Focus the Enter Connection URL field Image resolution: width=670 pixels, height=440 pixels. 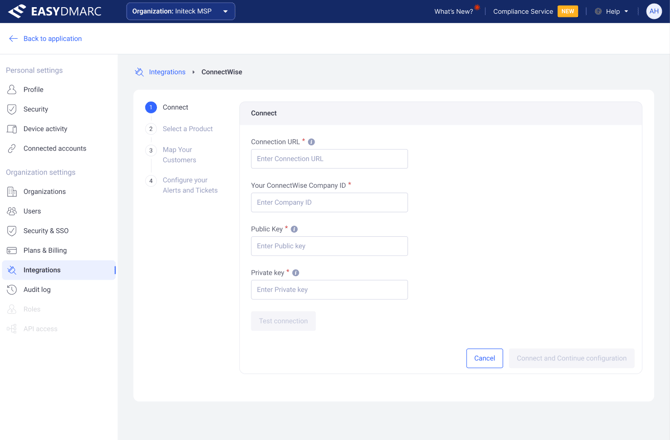329,159
